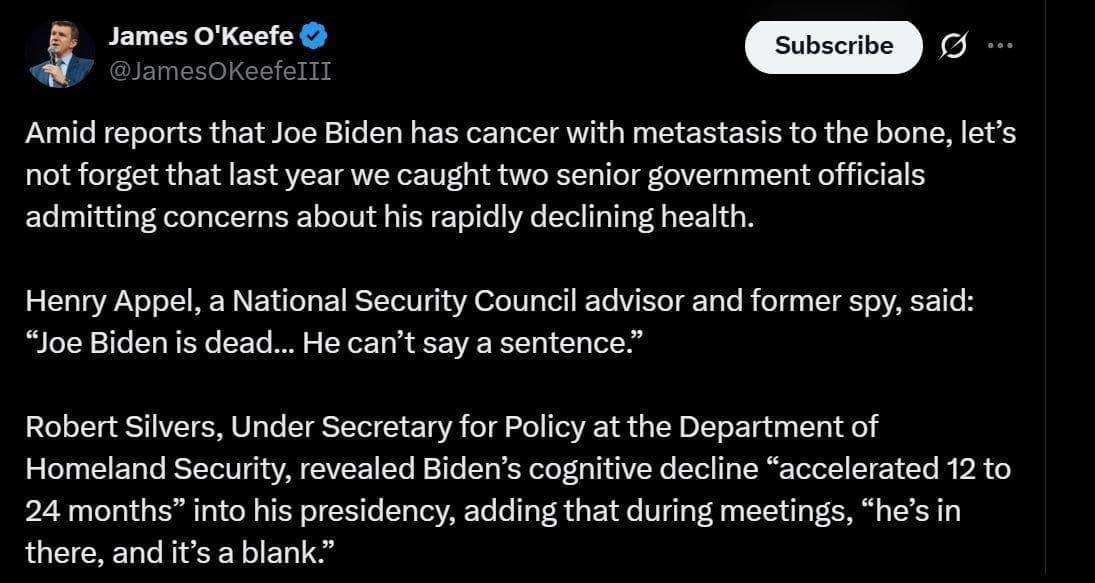1095x583 pixels.
Task: Click the blue verified checkmark badge
Action: pos(315,39)
